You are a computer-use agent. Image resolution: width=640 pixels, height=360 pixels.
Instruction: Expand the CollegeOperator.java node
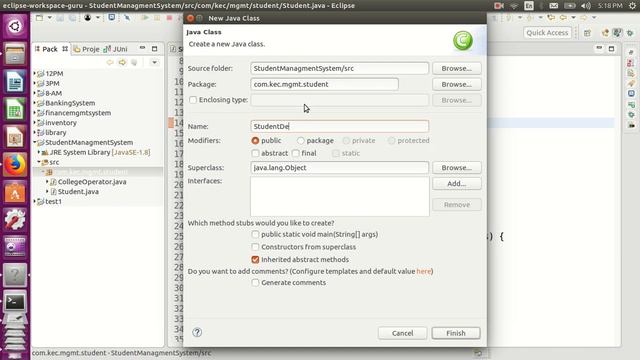tap(47, 182)
